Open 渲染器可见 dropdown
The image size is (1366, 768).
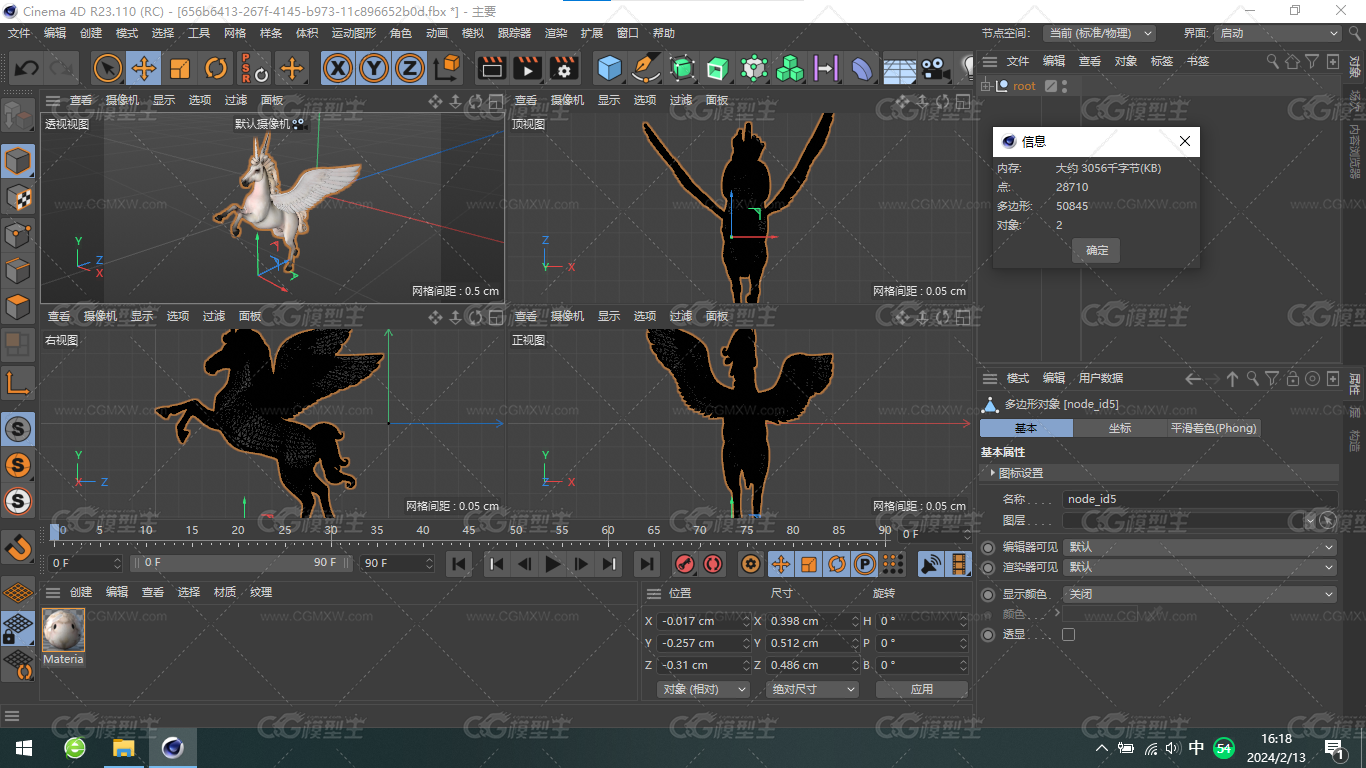click(x=1200, y=567)
